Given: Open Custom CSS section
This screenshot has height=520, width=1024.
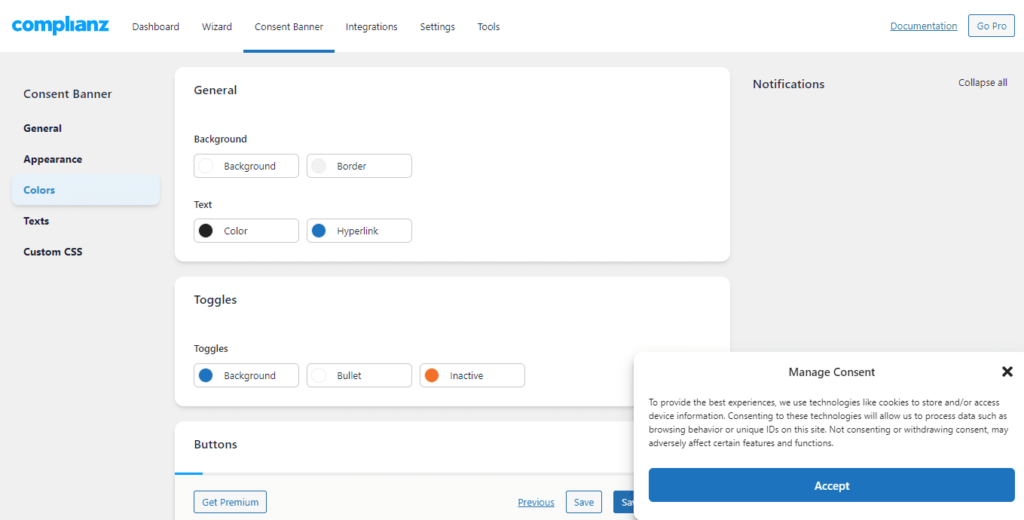Looking at the screenshot, I should pyautogui.click(x=53, y=252).
